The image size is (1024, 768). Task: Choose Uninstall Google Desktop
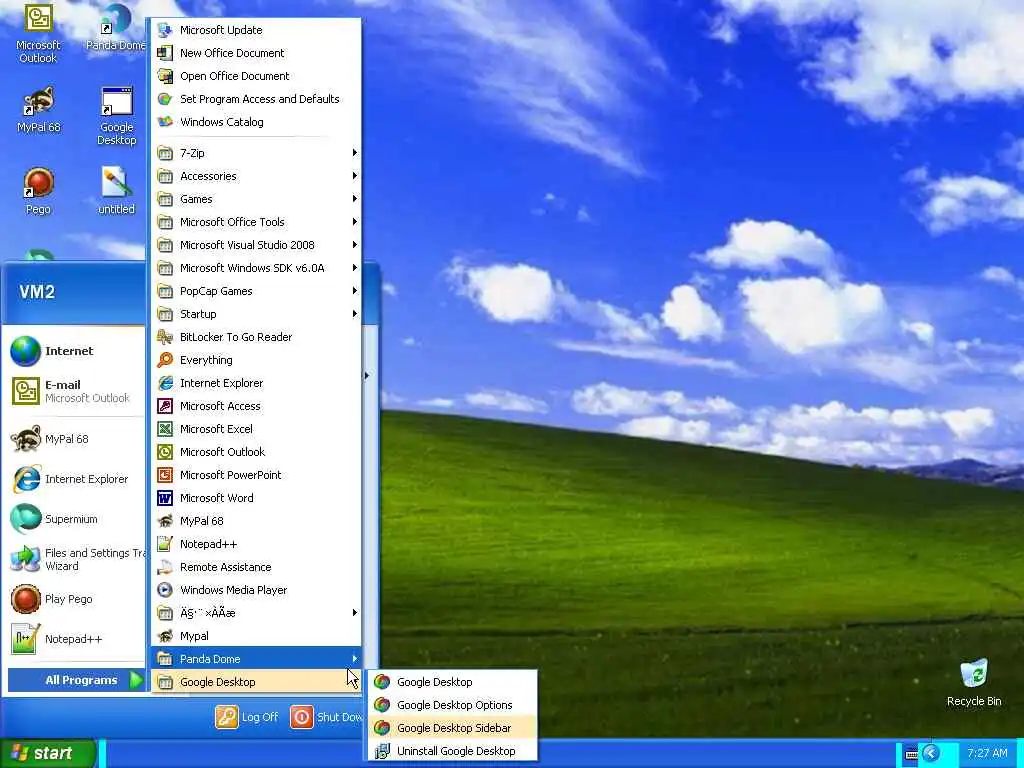tap(453, 751)
